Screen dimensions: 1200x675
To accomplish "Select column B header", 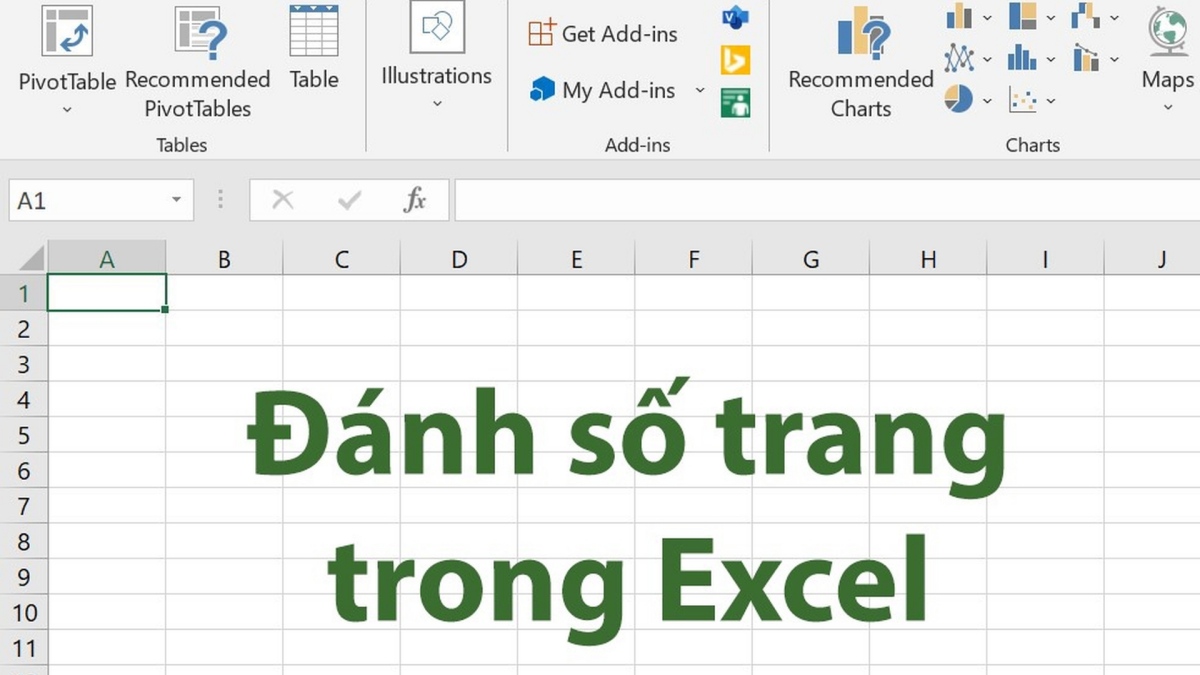I will pos(224,259).
